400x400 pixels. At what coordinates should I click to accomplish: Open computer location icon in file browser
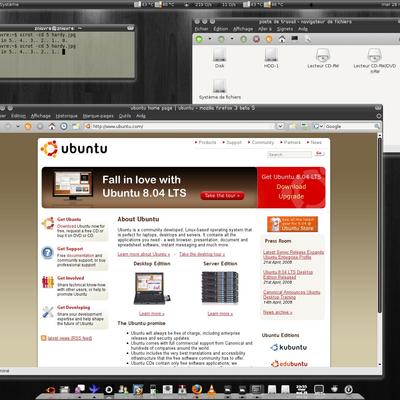(294, 39)
